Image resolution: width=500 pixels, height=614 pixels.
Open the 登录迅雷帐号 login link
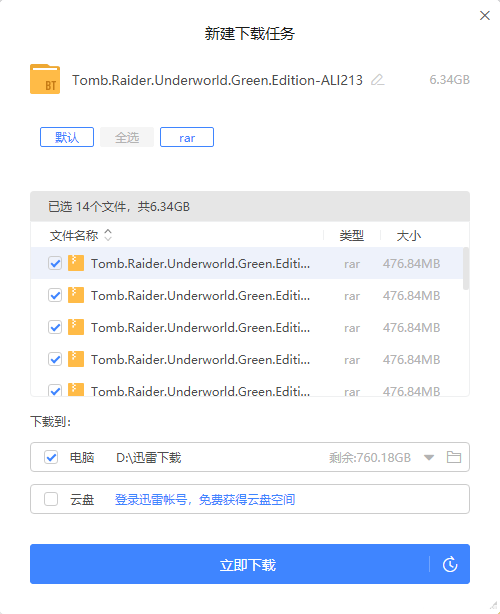point(205,500)
